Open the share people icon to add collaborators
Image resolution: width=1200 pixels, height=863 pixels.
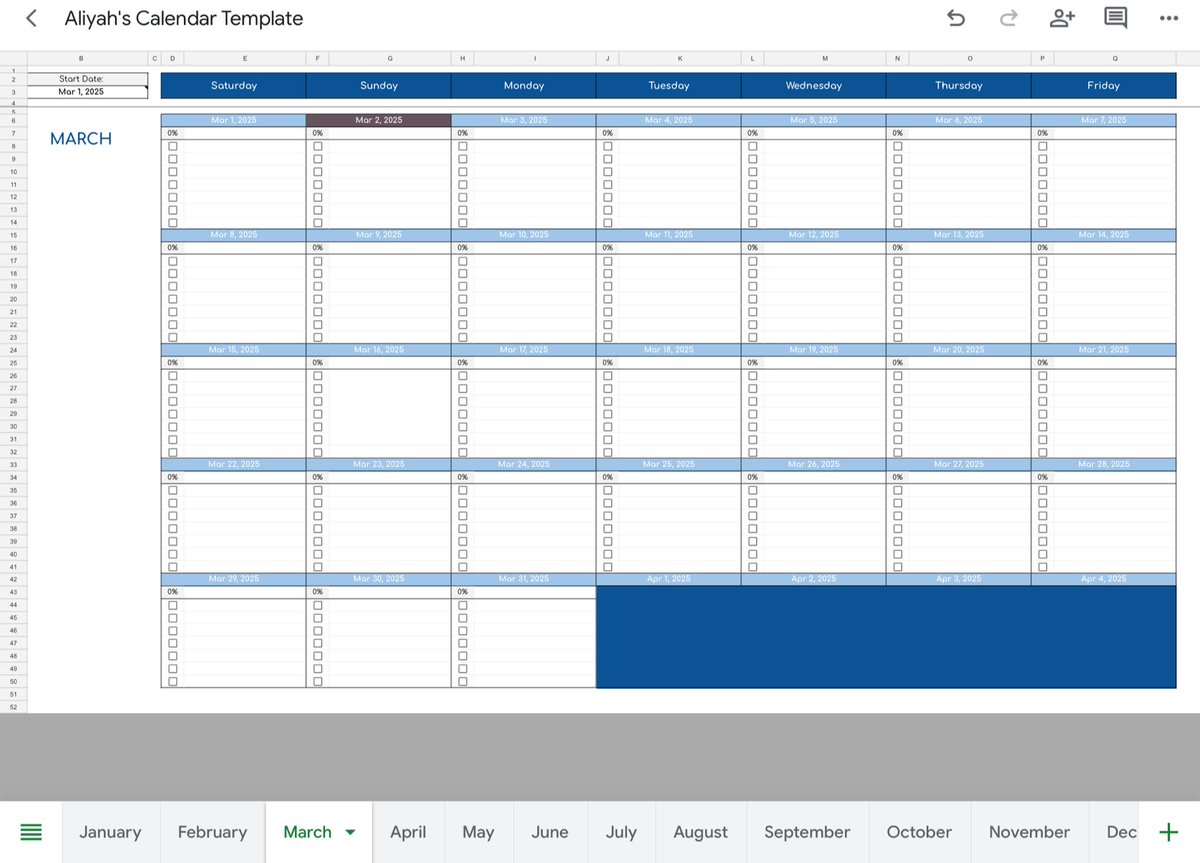(x=1062, y=18)
